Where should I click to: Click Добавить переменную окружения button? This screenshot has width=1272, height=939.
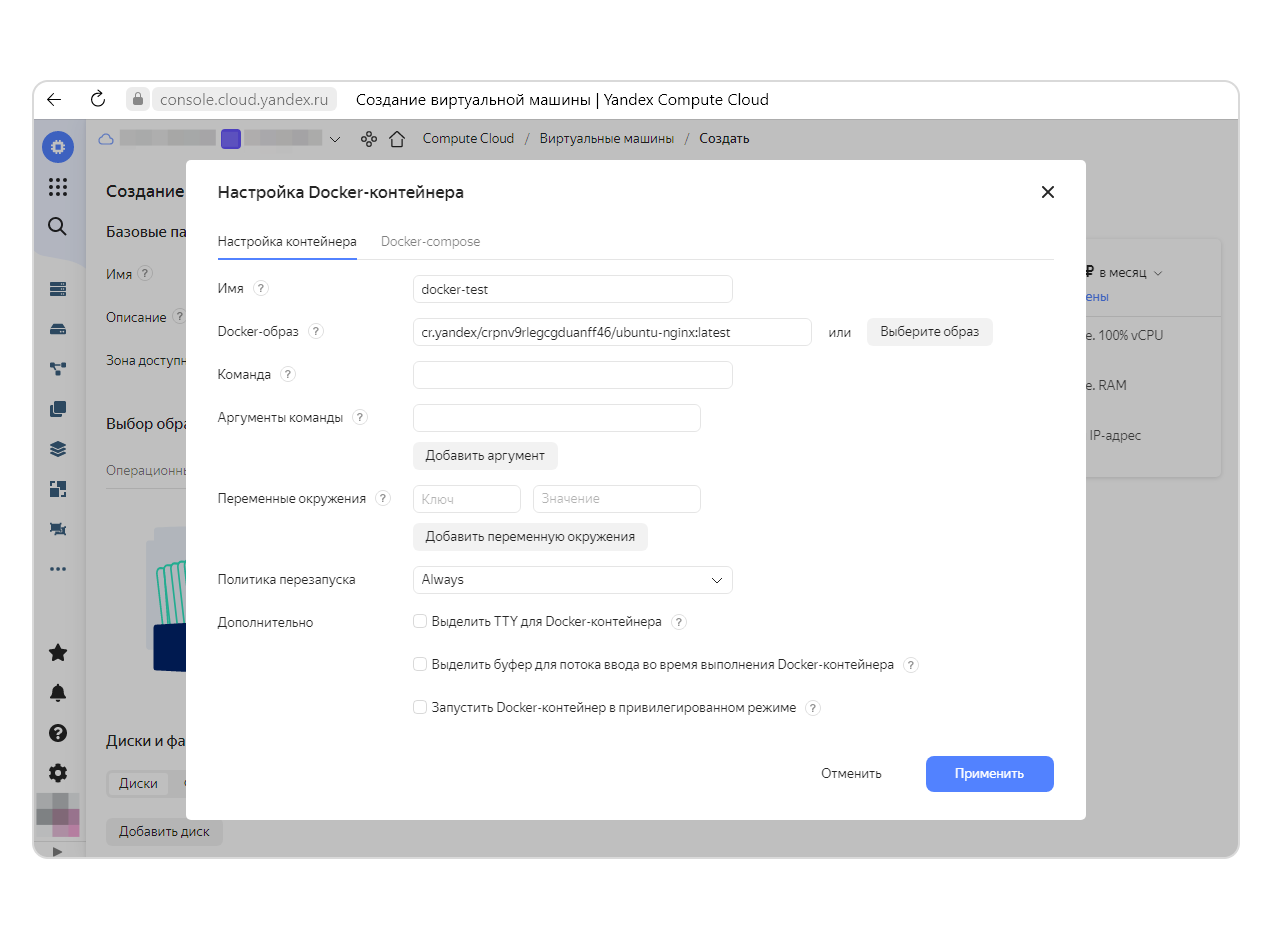pyautogui.click(x=530, y=536)
